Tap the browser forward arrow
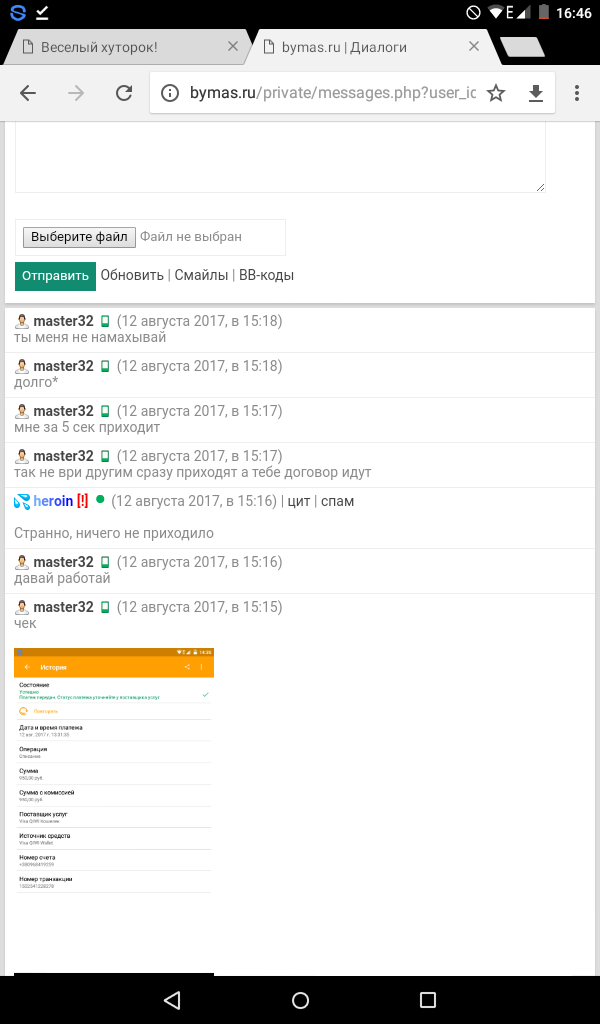 pyautogui.click(x=76, y=93)
